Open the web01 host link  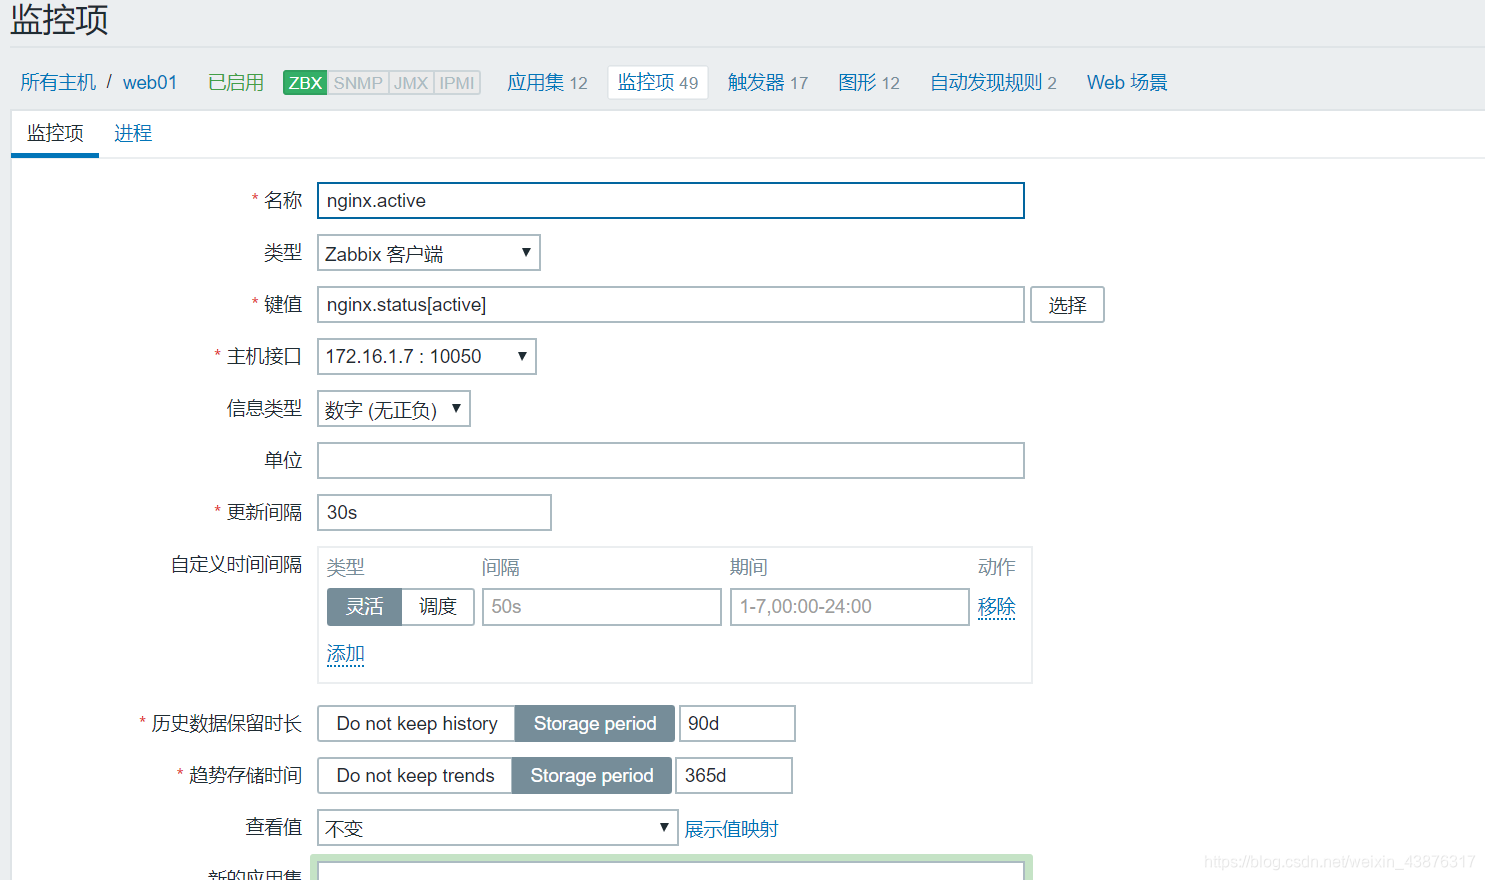[150, 82]
